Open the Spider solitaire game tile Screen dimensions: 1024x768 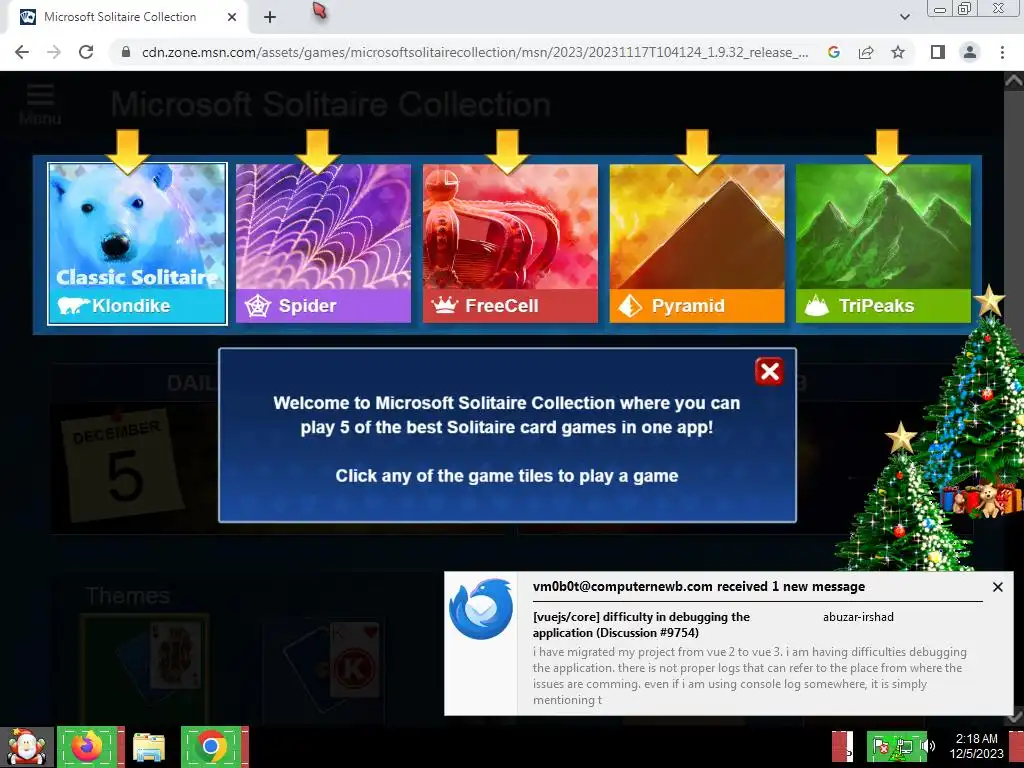323,244
